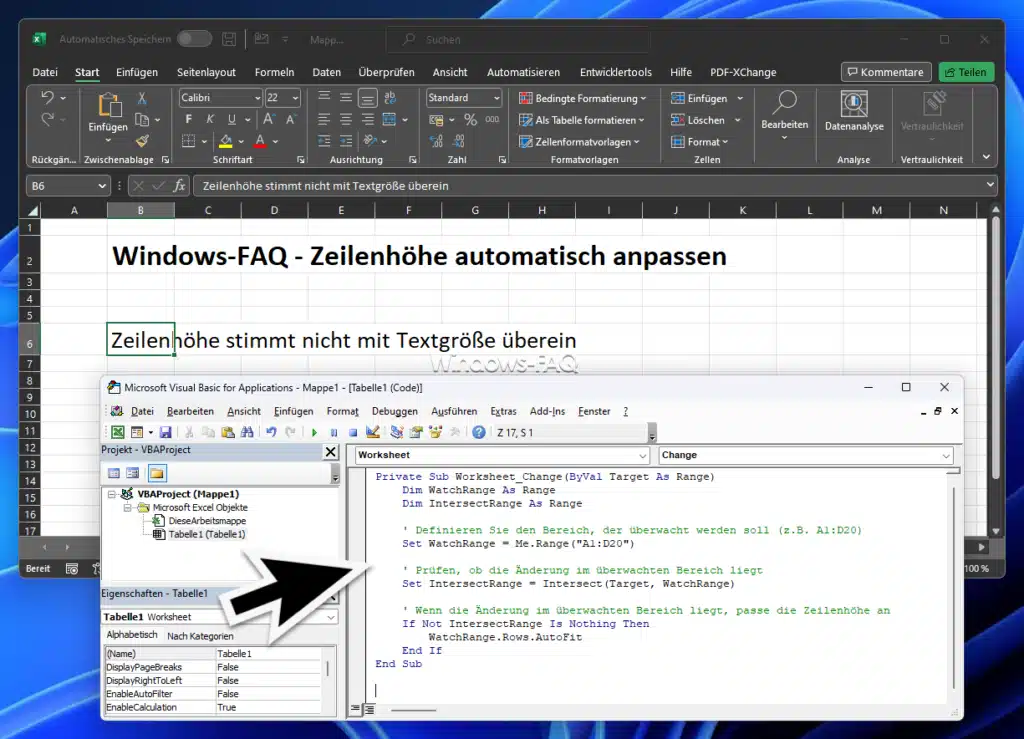Viewport: 1024px width, 739px height.
Task: Toggle bold F in Excel ribbon
Action: pyautogui.click(x=189, y=119)
